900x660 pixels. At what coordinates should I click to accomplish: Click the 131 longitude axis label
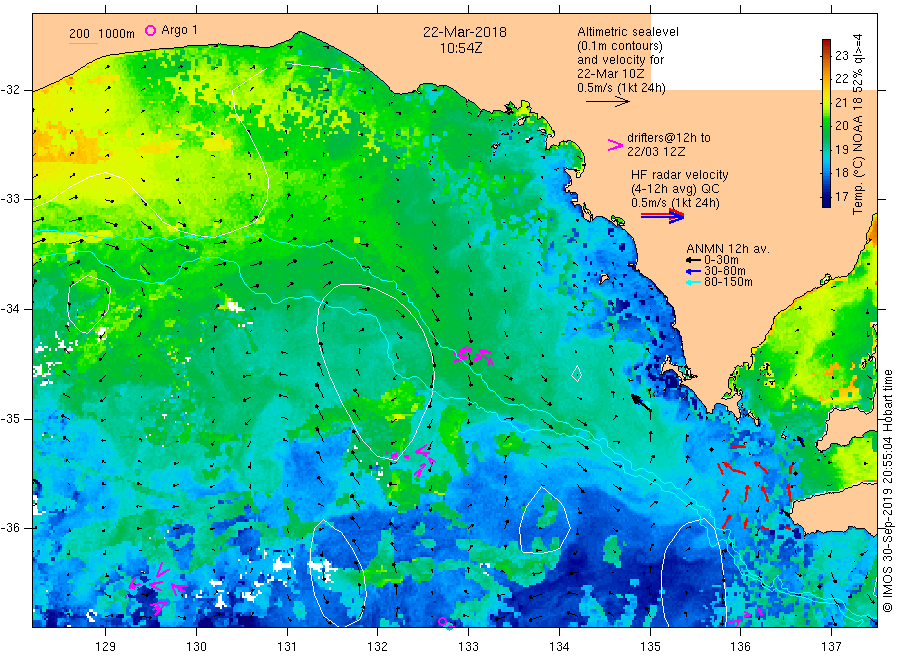[x=287, y=647]
